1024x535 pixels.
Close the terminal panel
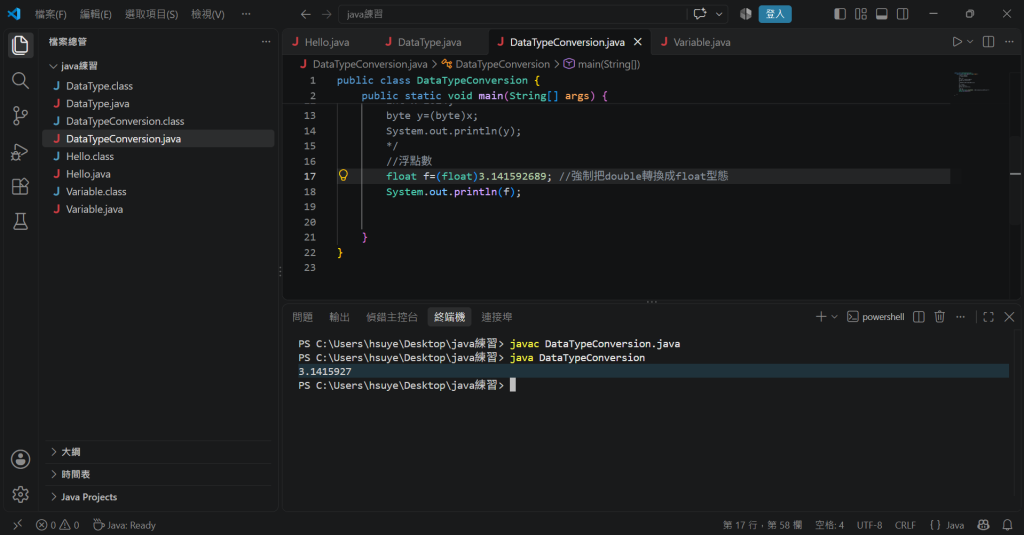click(1009, 317)
